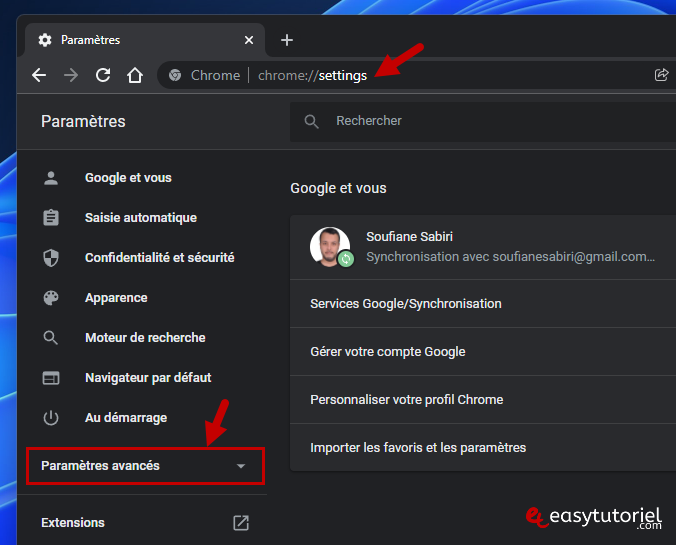
Task: Click Soufiane Sabiri profile avatar
Action: coord(330,247)
